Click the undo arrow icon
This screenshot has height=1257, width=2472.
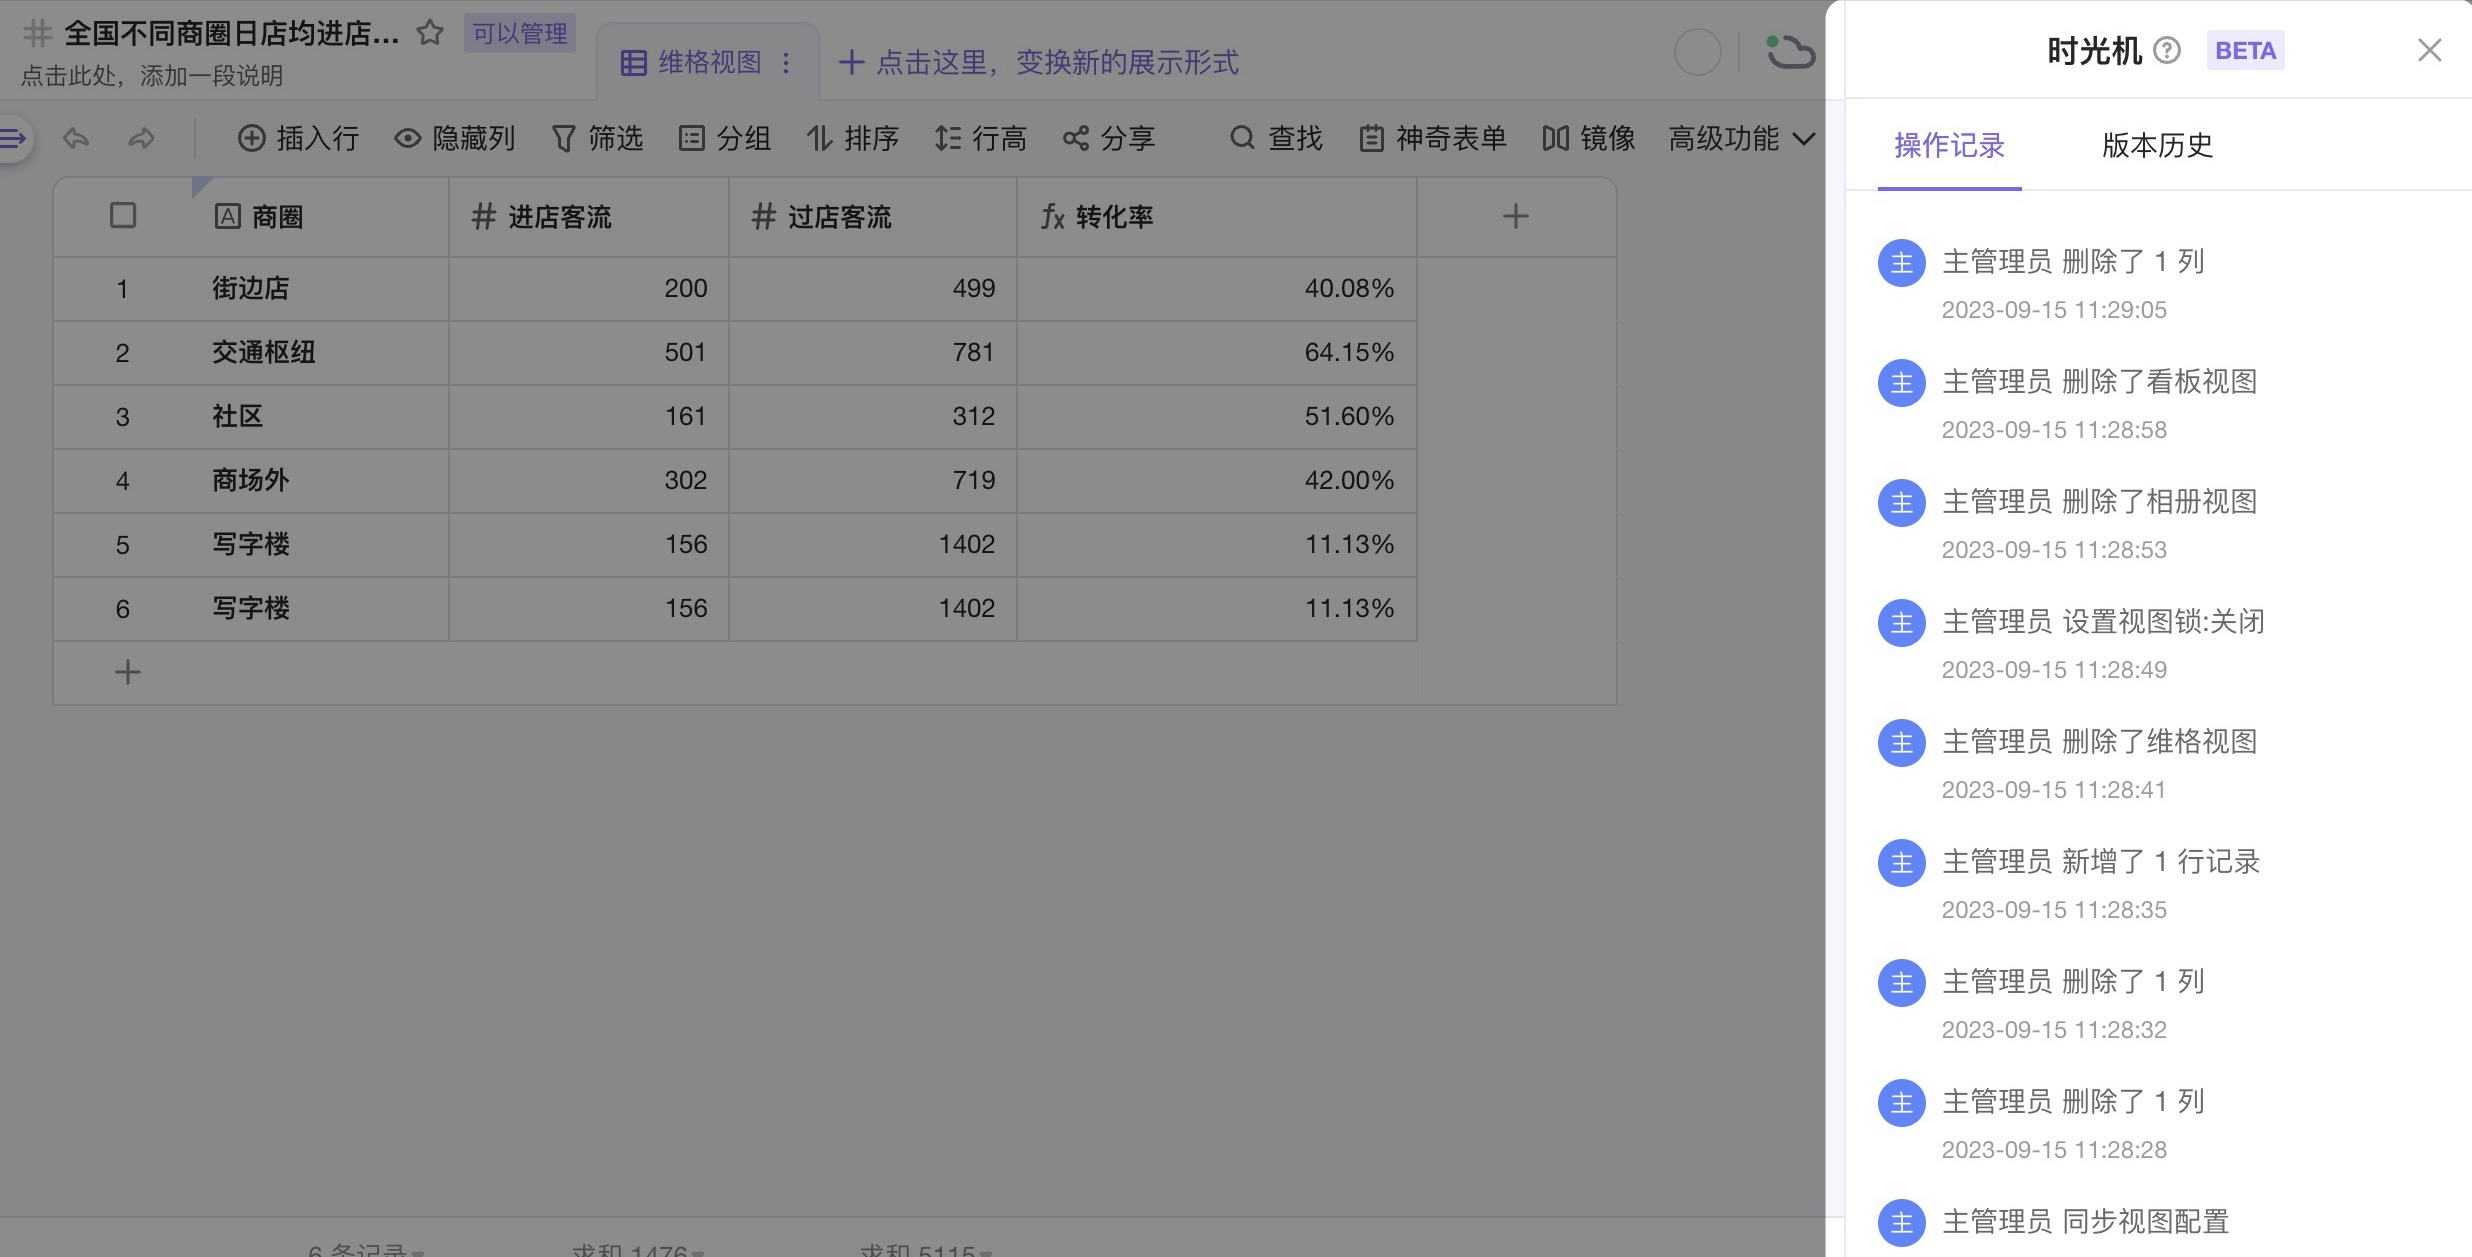tap(76, 138)
